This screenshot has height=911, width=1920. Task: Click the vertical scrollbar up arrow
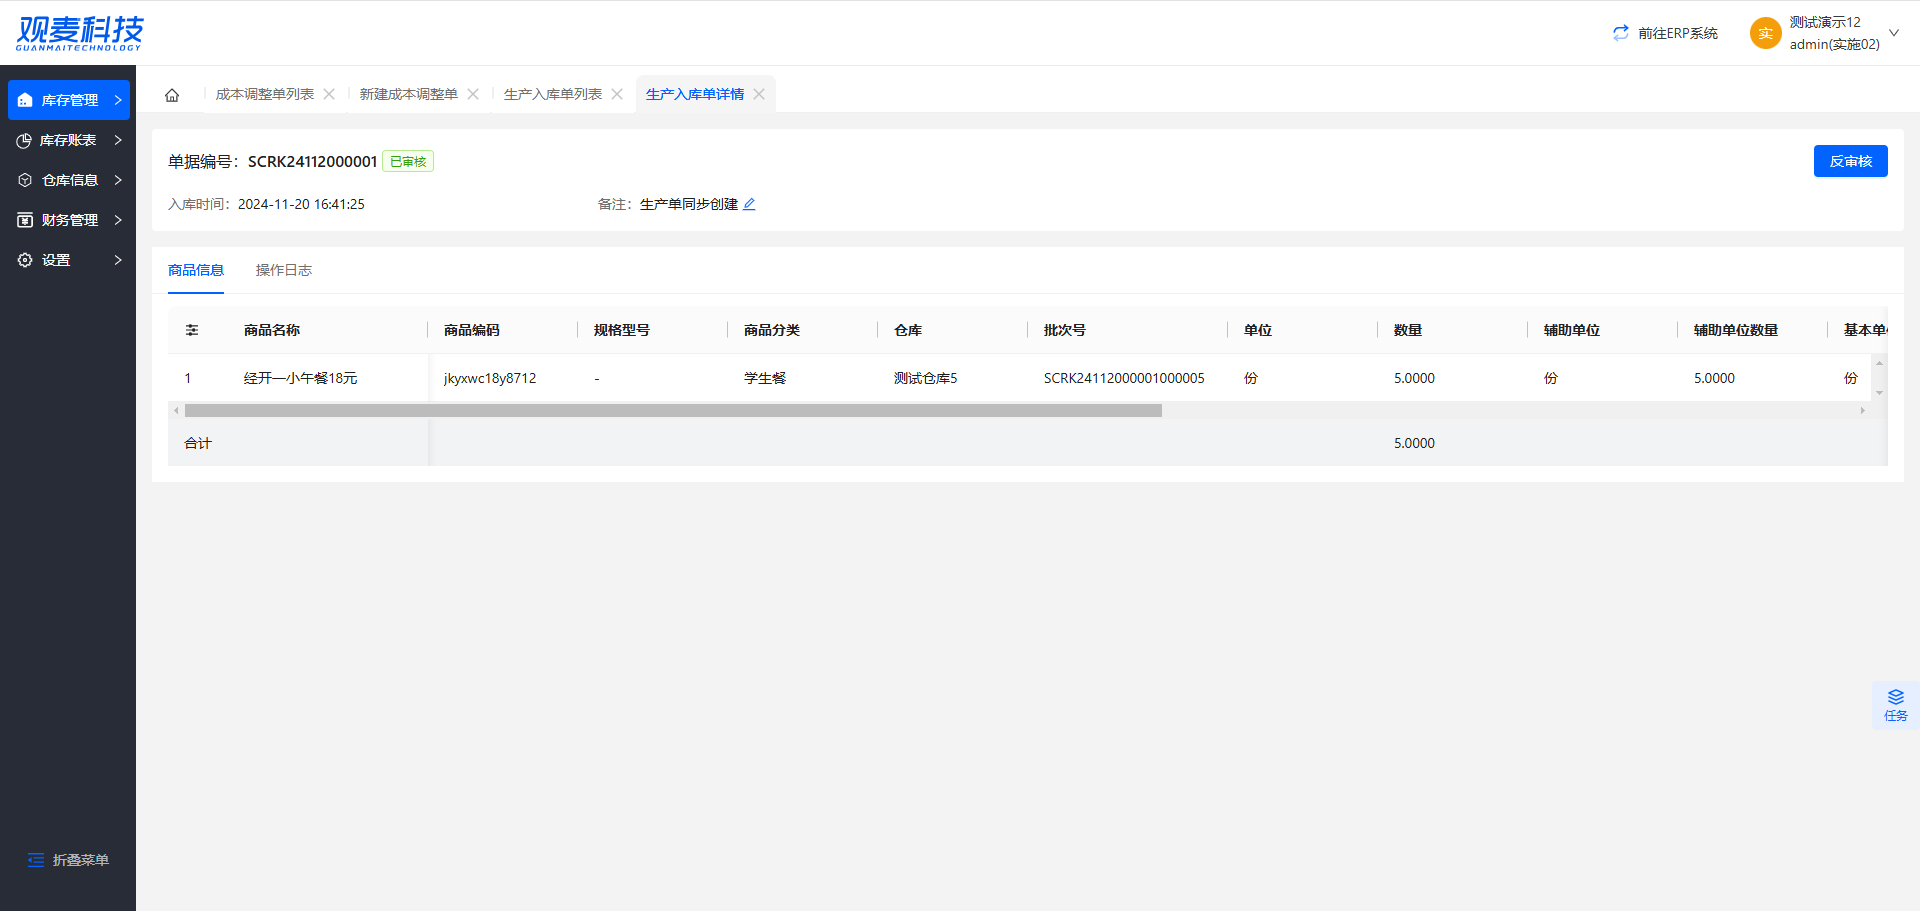pos(1879,363)
